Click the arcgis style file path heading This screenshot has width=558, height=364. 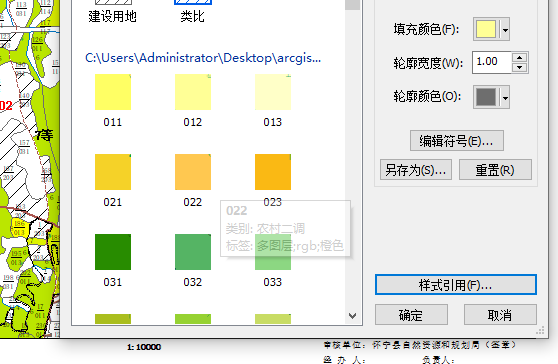click(x=203, y=58)
